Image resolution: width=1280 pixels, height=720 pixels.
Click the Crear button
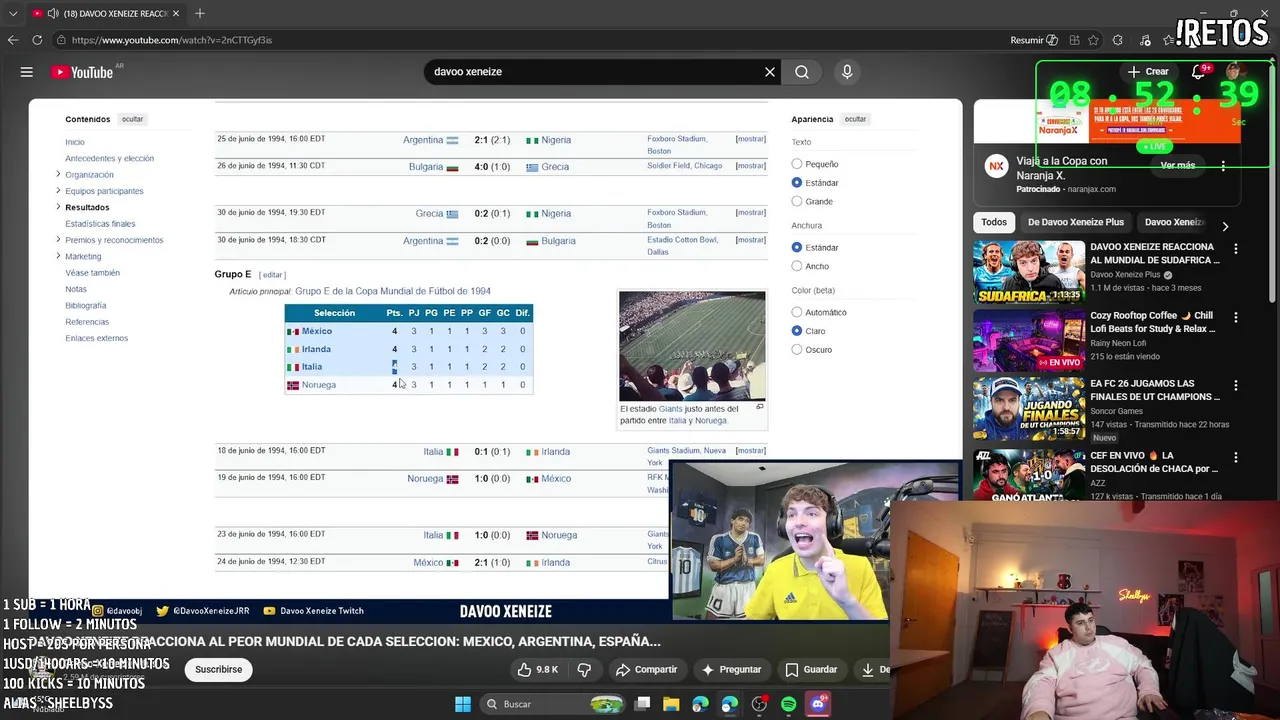pos(1148,72)
